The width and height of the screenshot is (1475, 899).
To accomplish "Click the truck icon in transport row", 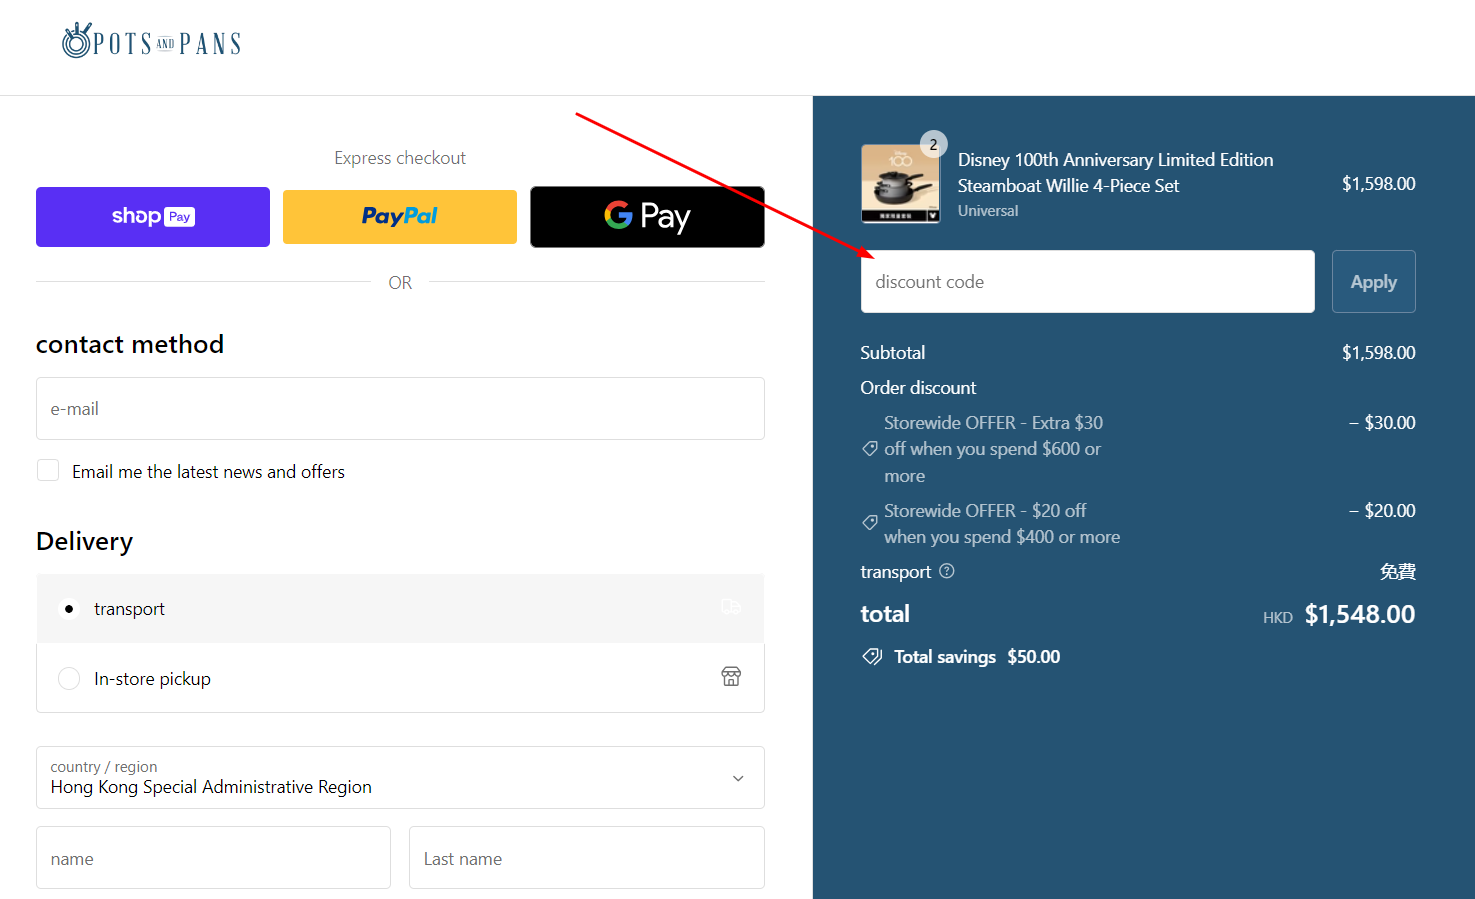I will (731, 607).
